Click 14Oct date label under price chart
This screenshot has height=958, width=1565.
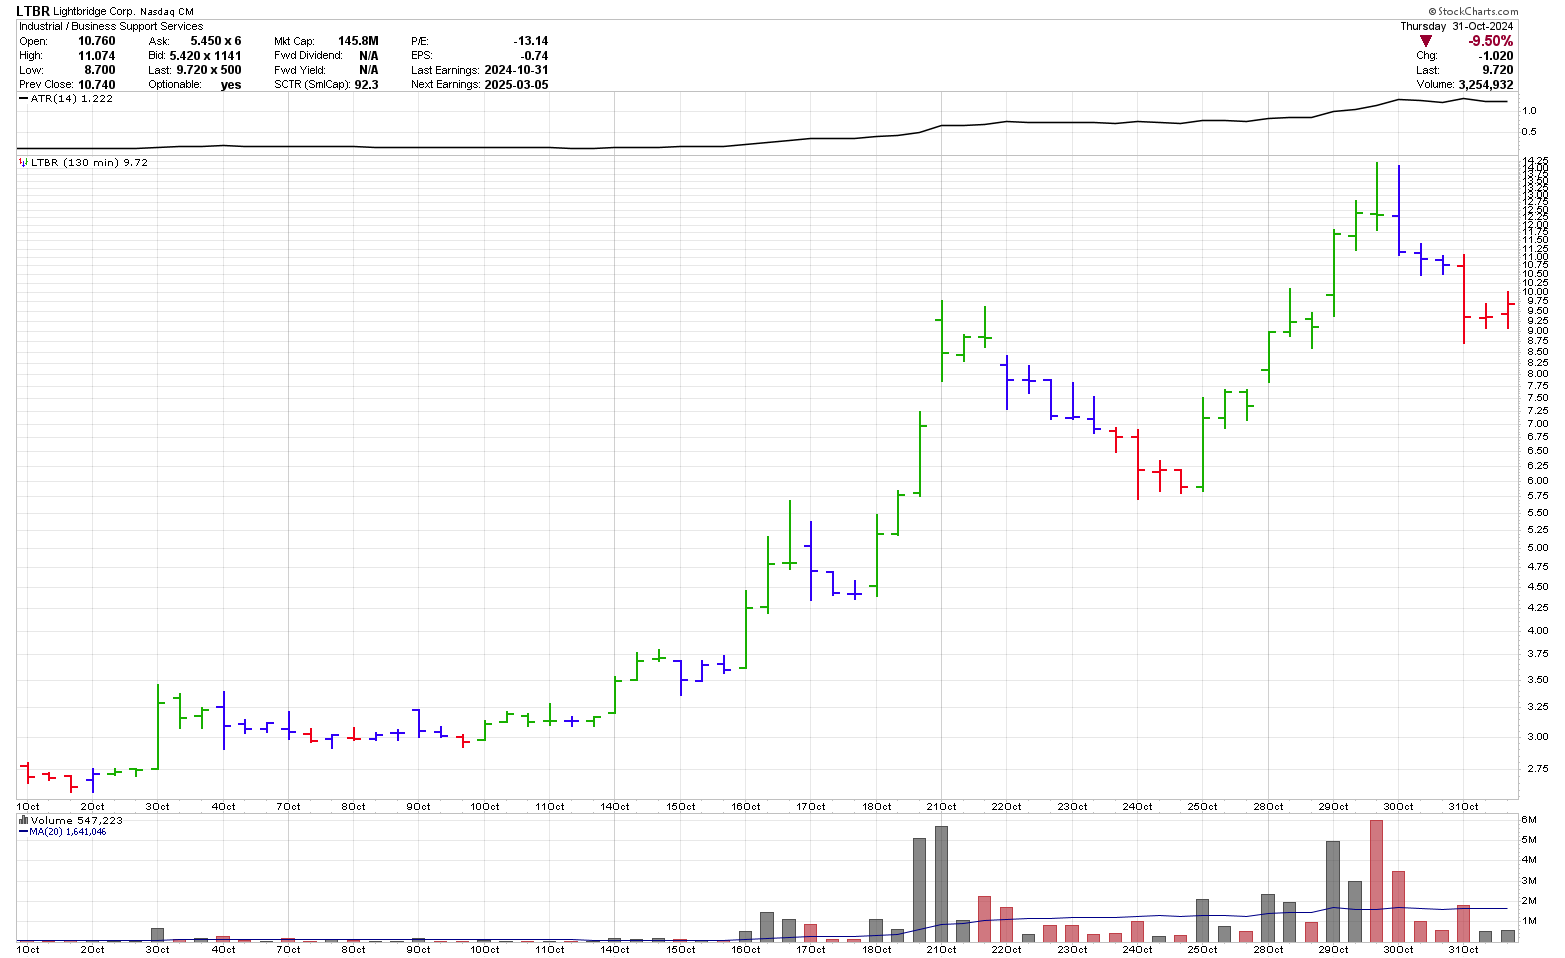tap(615, 807)
